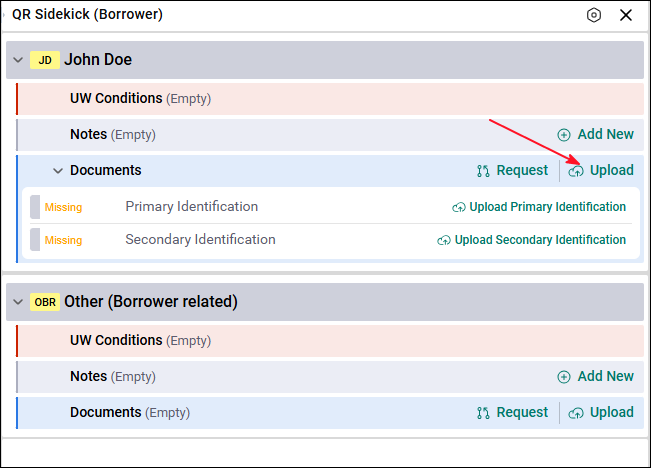Viewport: 651px width, 468px height.
Task: Select the Primary Identification status box
Action: pos(35,207)
